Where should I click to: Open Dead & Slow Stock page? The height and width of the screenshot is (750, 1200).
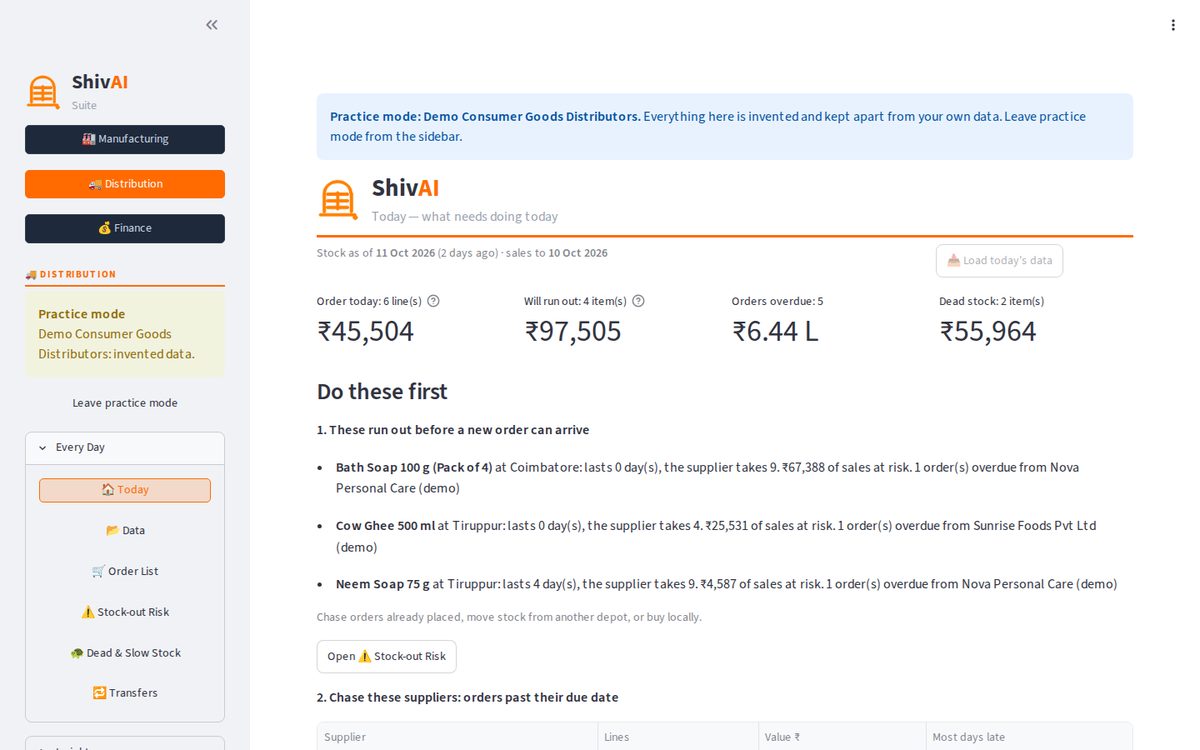[x=125, y=653]
